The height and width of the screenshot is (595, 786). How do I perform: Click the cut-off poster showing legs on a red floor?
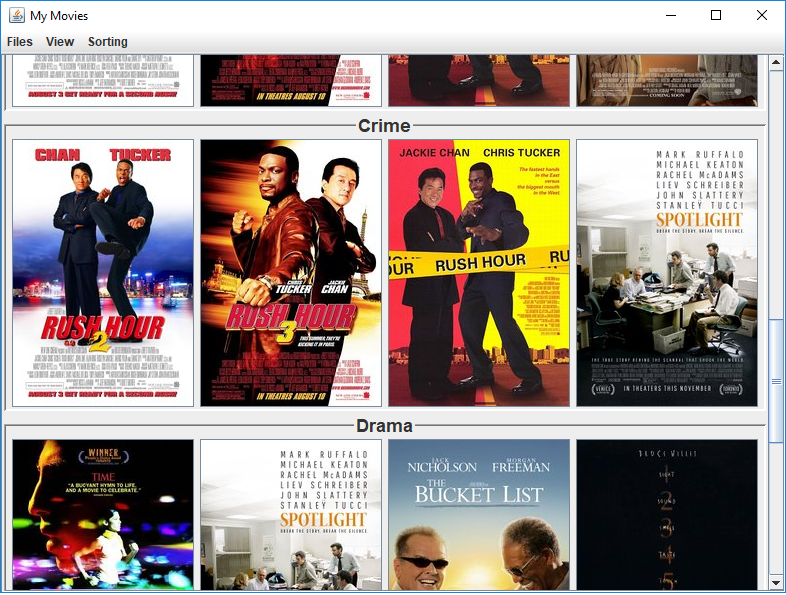click(x=479, y=81)
